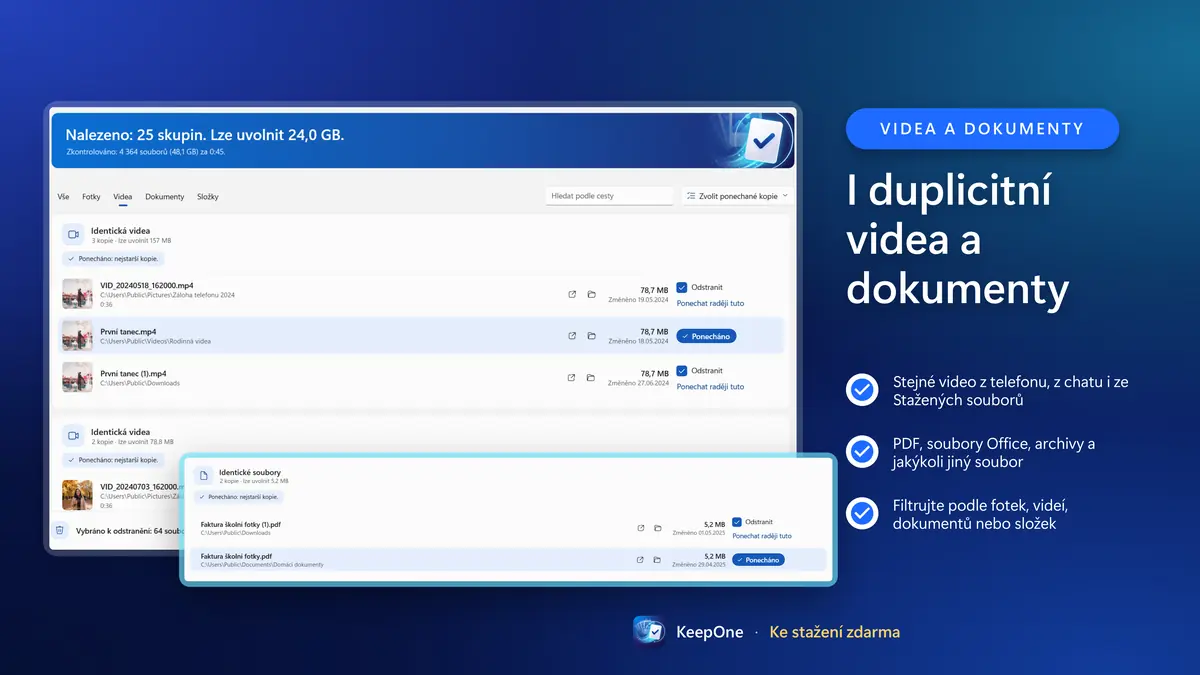This screenshot has width=1200, height=675.
Task: Toggle Odstranit checkbox for Faktura školní fotky (1).pdf
Action: click(737, 522)
